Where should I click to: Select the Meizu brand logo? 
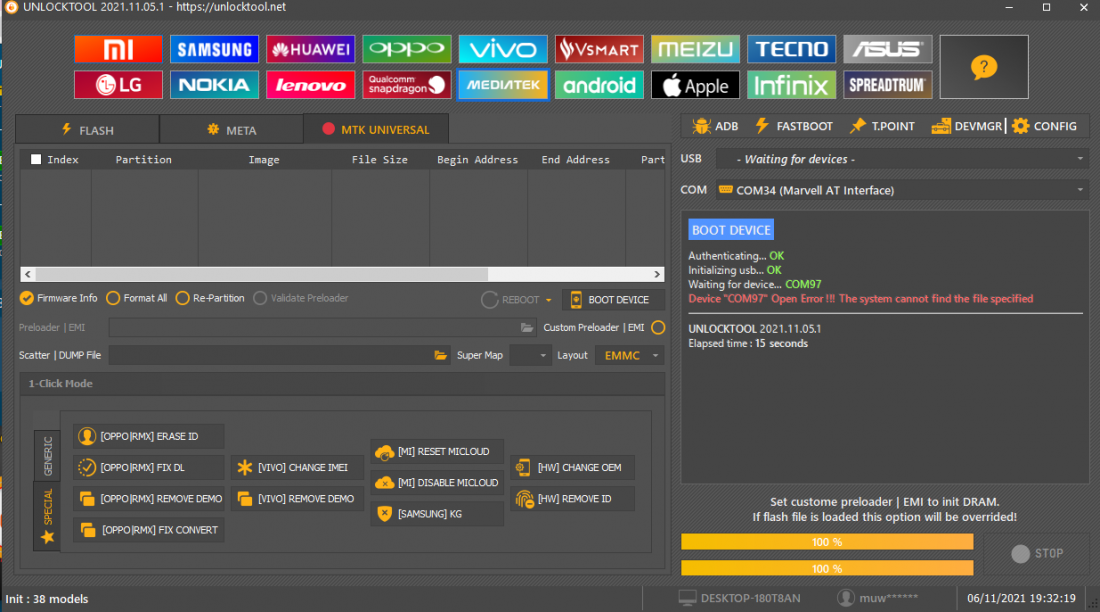tap(695, 49)
